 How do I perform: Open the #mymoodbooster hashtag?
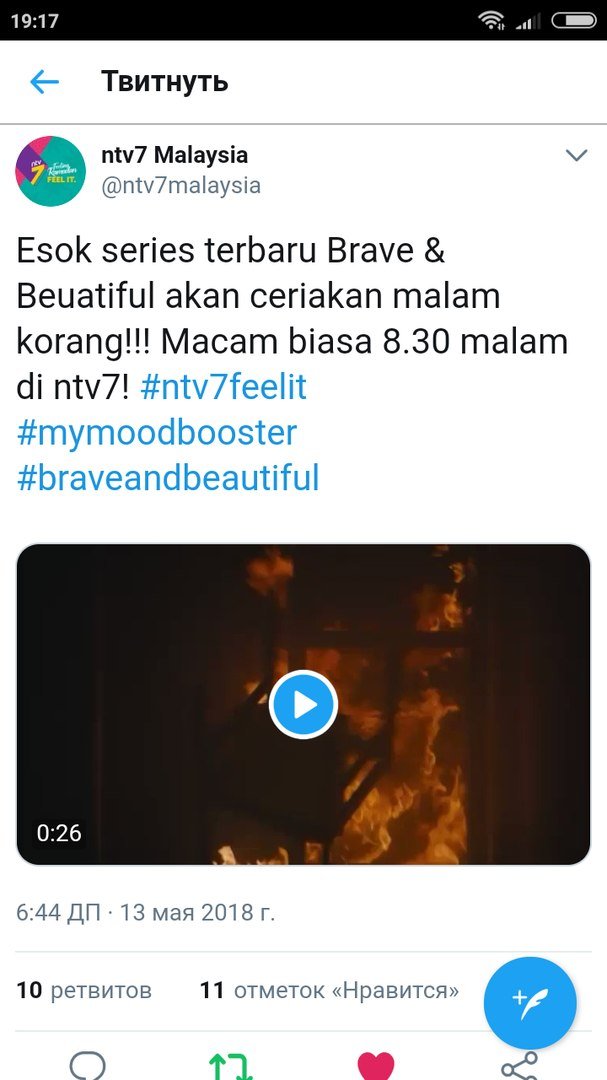[x=156, y=433]
